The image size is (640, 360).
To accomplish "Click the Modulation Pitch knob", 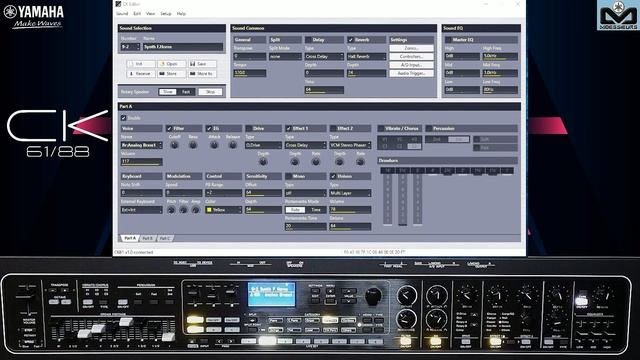I will (x=171, y=210).
